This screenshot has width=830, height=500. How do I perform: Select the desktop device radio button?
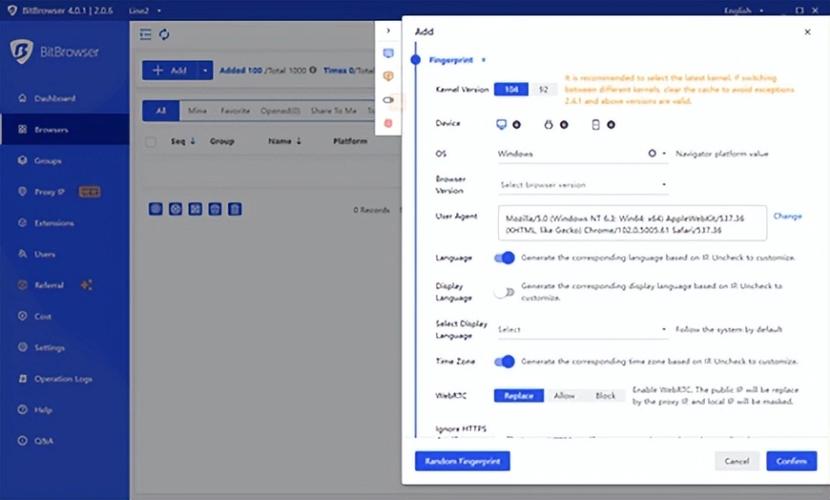(516, 125)
